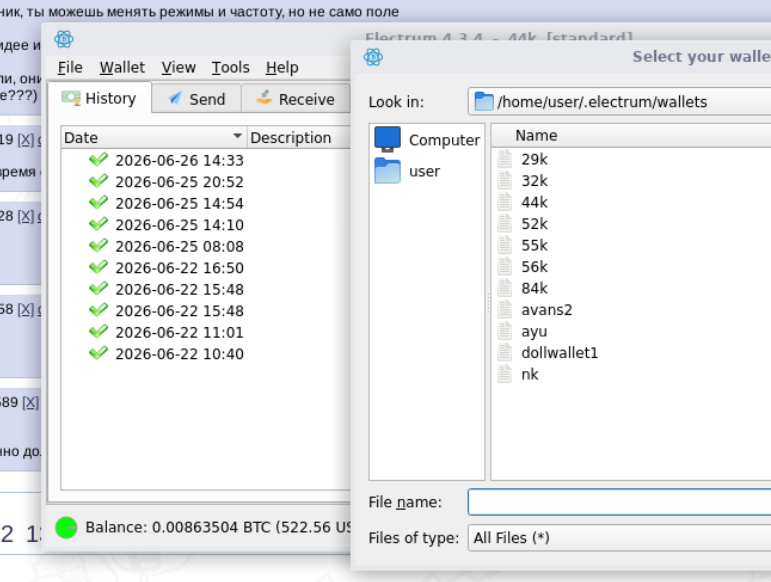Click the Electrum logo in main window title
Screen dimensions: 771x582
coord(64,39)
